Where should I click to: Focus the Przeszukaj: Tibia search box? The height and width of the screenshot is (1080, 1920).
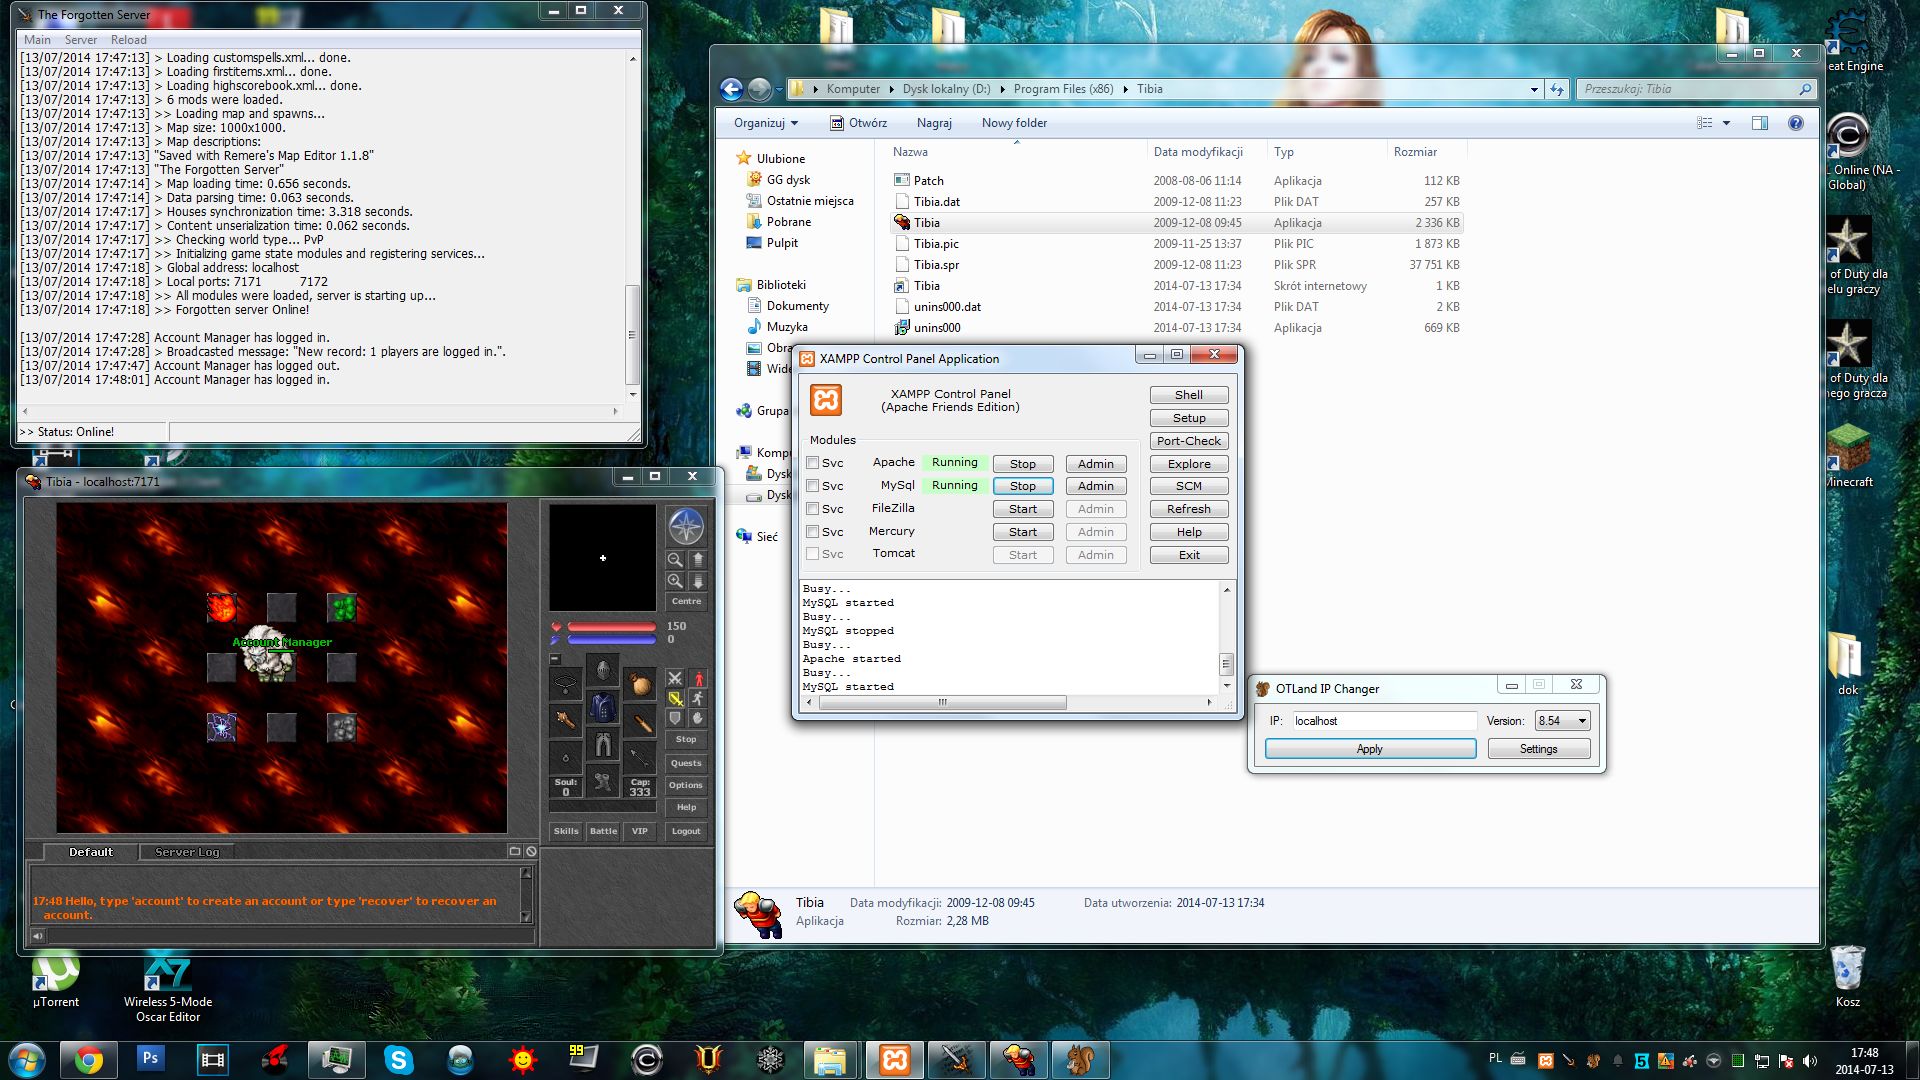tap(1695, 89)
